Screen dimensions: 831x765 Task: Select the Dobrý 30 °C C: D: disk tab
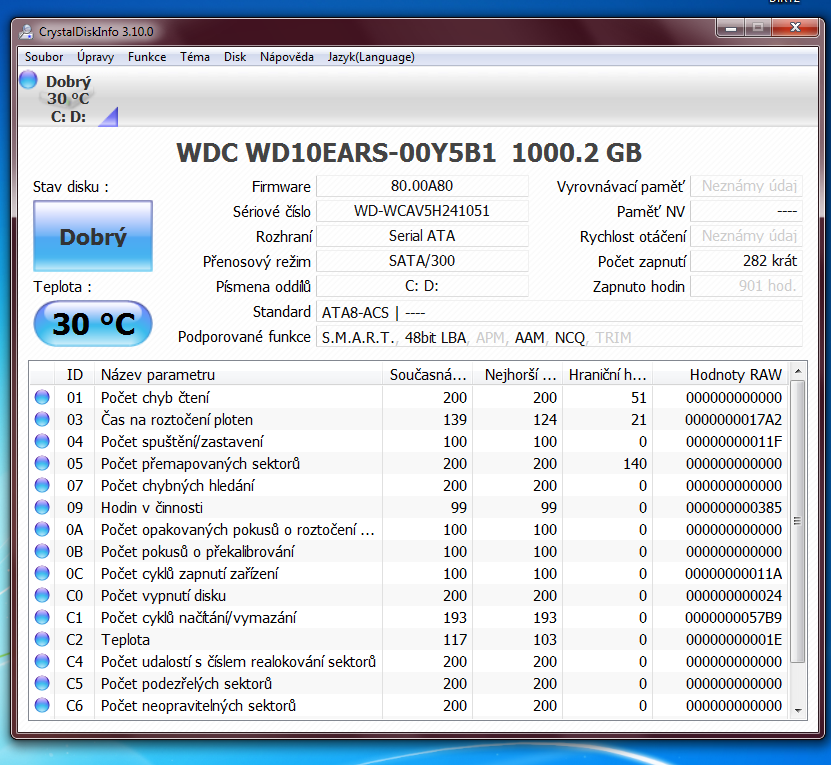point(68,99)
